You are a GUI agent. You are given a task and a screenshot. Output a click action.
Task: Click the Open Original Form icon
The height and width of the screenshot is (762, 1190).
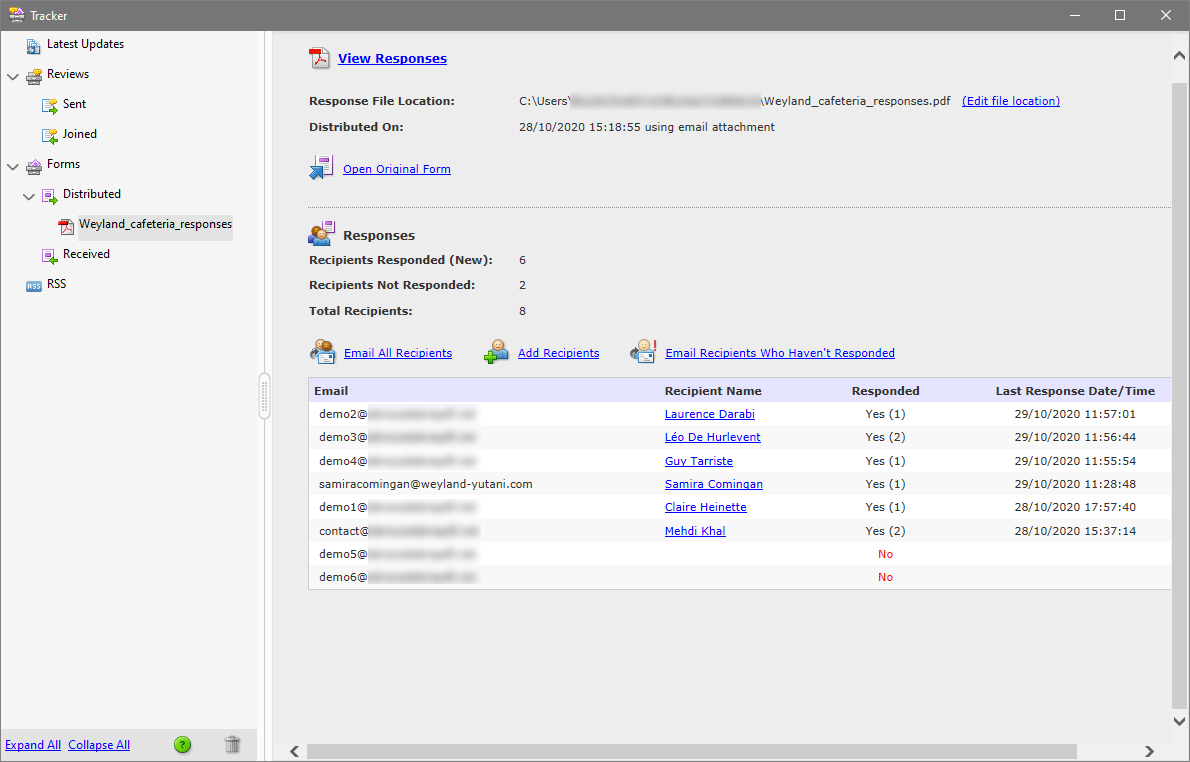click(321, 166)
